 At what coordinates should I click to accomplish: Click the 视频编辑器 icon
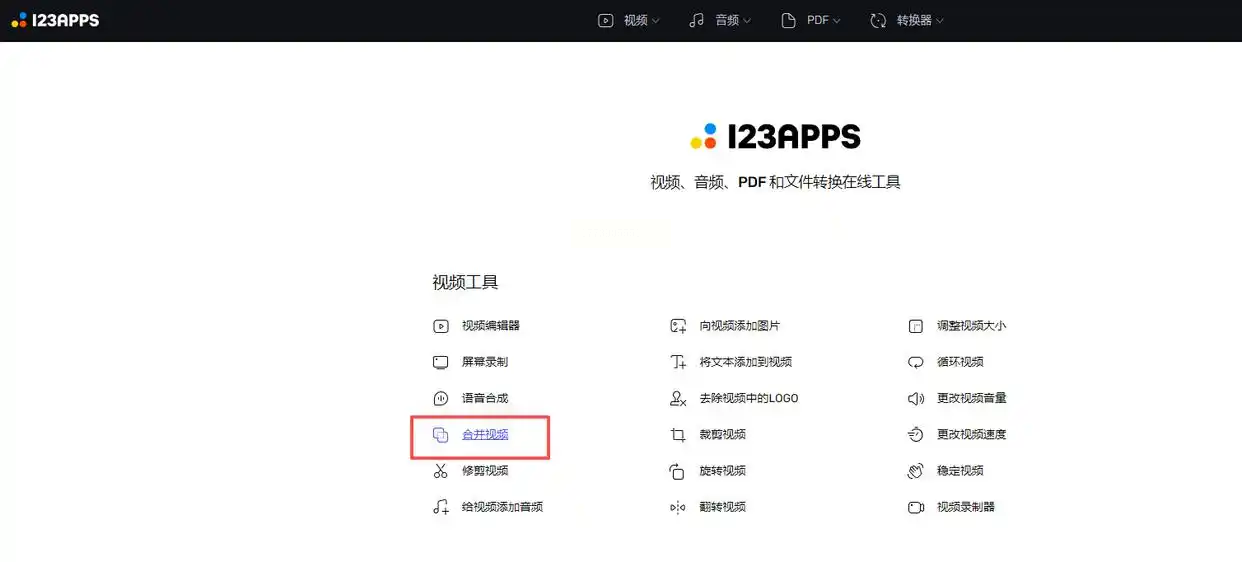441,326
